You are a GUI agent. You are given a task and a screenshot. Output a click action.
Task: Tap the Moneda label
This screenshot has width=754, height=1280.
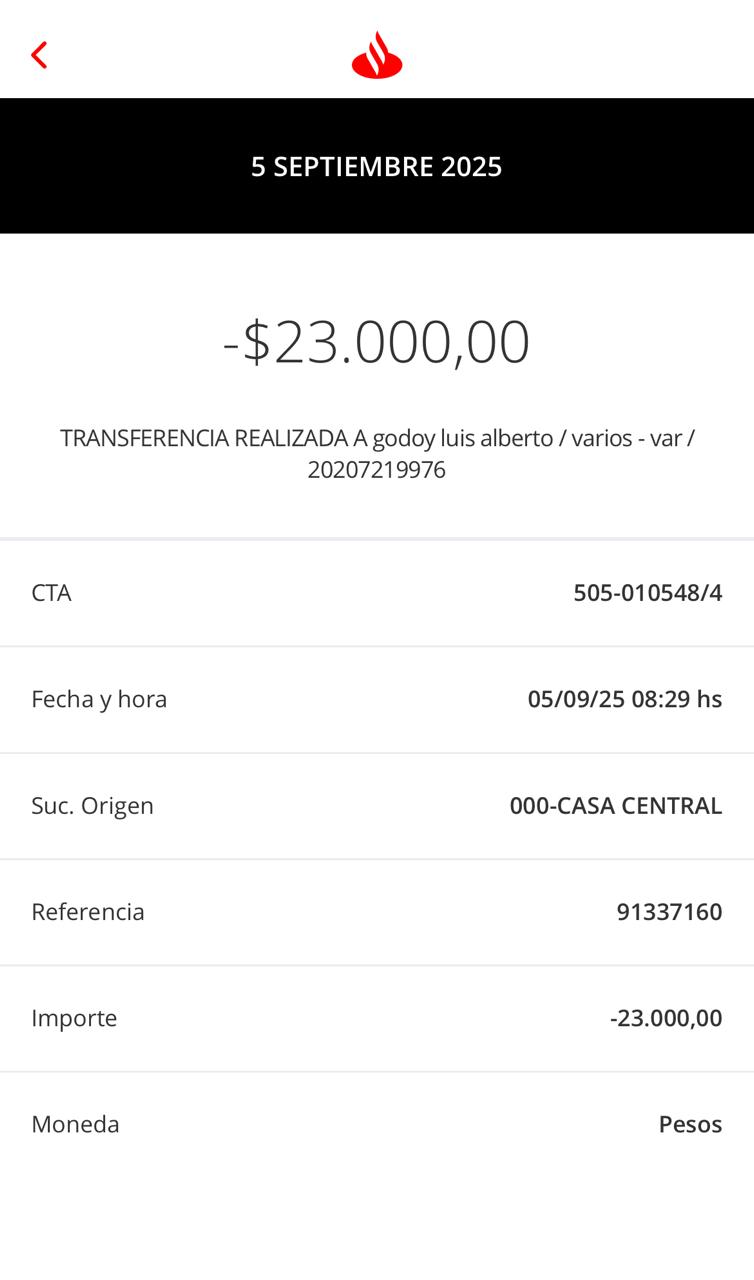75,1124
